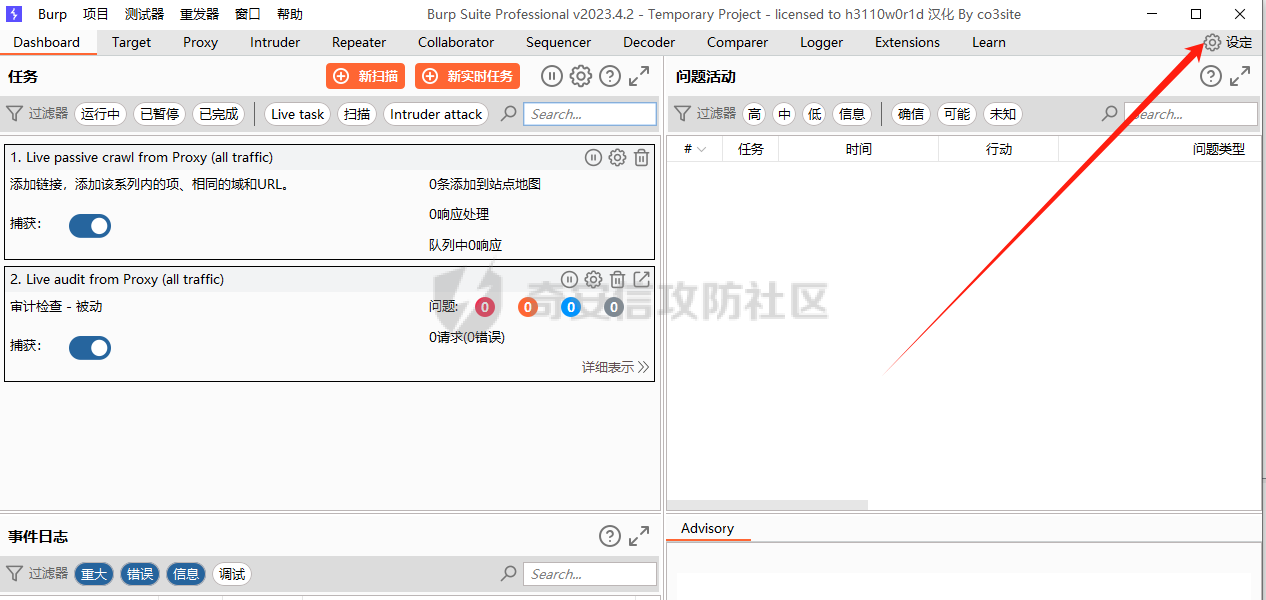Open help icon in 事件日志 panel
The image size is (1266, 600).
[610, 536]
